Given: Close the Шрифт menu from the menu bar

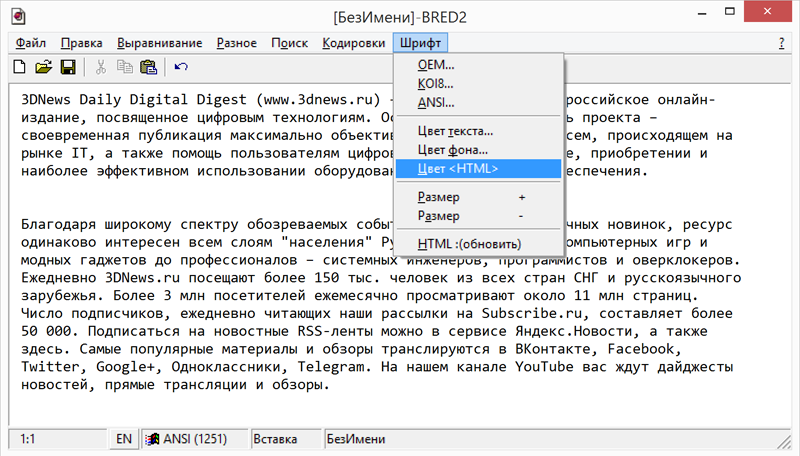Looking at the screenshot, I should click(x=420, y=43).
